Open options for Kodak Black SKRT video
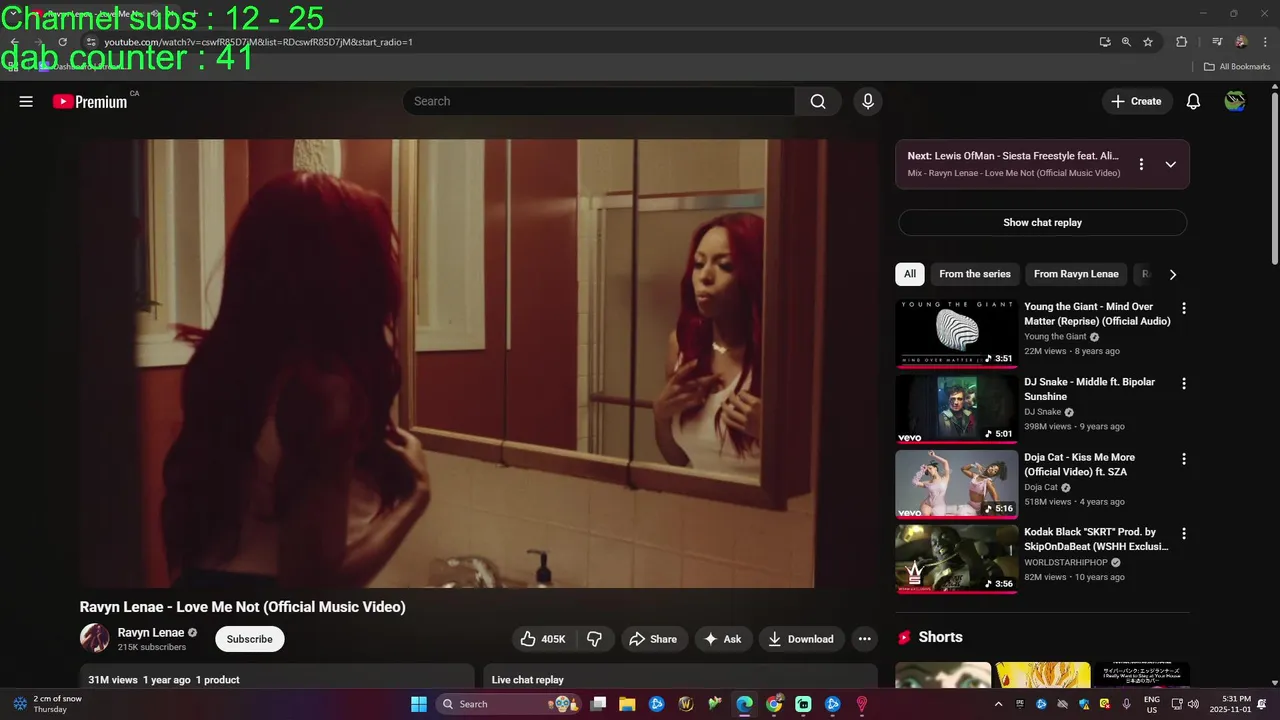1280x720 pixels. [1184, 534]
